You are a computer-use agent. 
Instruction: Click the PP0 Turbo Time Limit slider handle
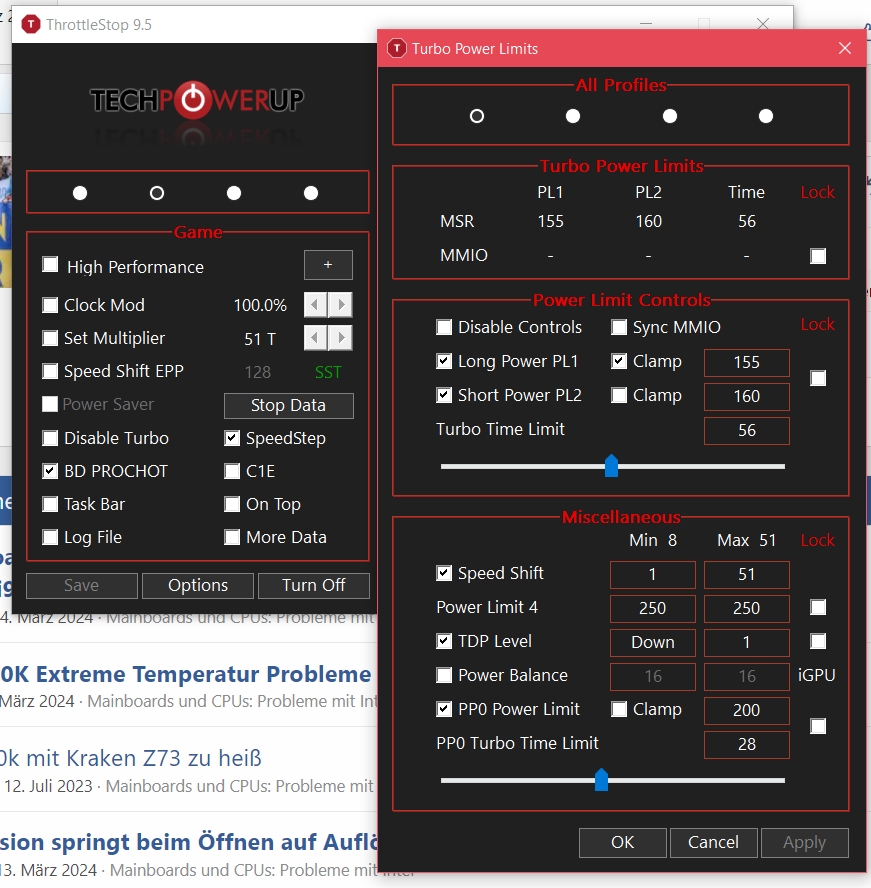tap(601, 780)
